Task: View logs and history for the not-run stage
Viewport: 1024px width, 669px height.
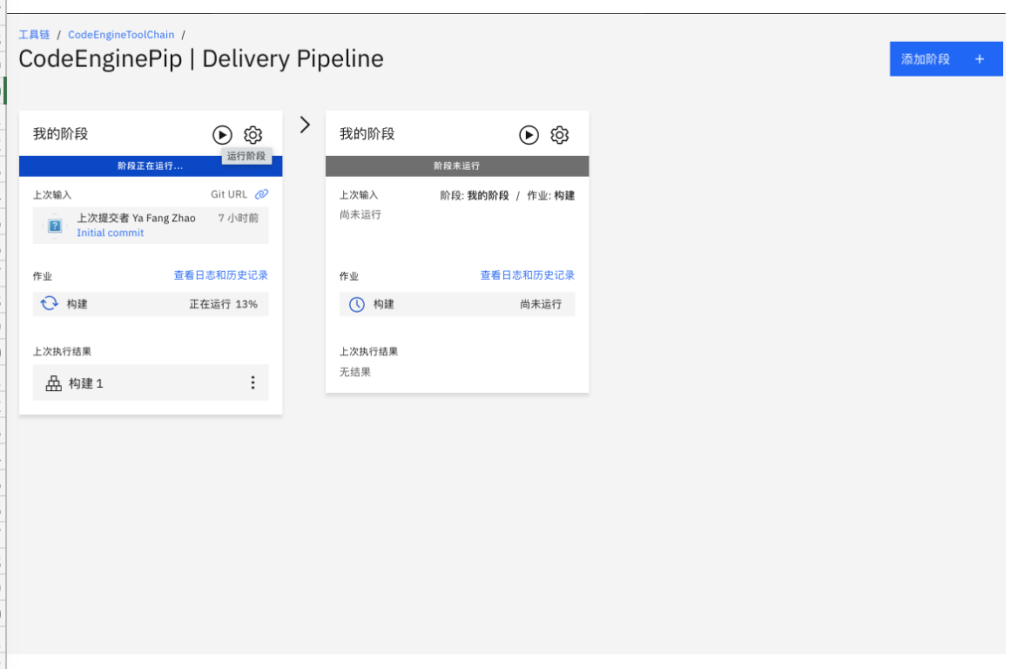Action: (528, 275)
